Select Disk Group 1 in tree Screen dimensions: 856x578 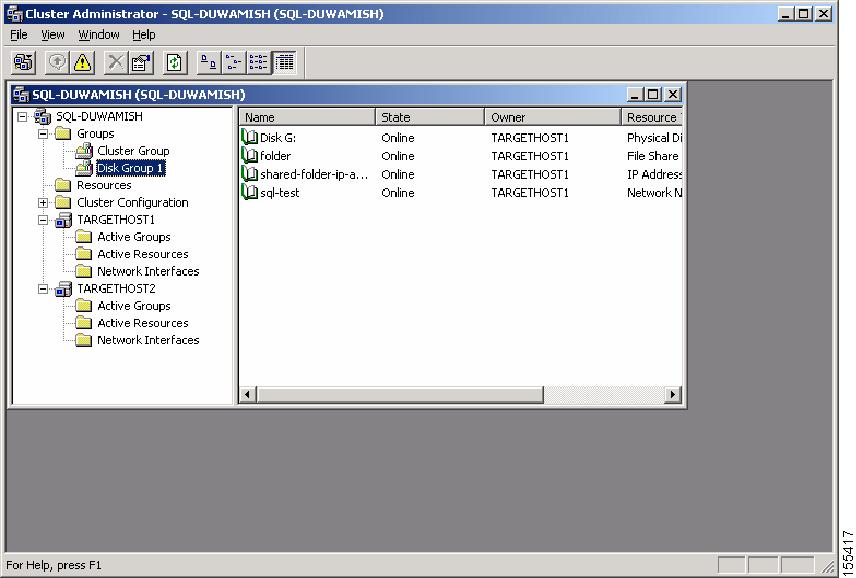(130, 168)
